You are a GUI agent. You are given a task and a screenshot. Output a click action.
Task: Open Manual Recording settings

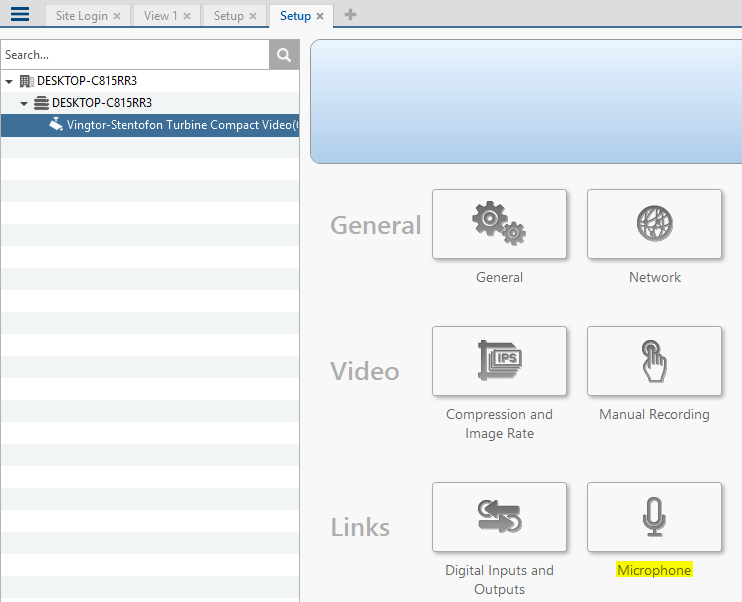click(x=654, y=361)
